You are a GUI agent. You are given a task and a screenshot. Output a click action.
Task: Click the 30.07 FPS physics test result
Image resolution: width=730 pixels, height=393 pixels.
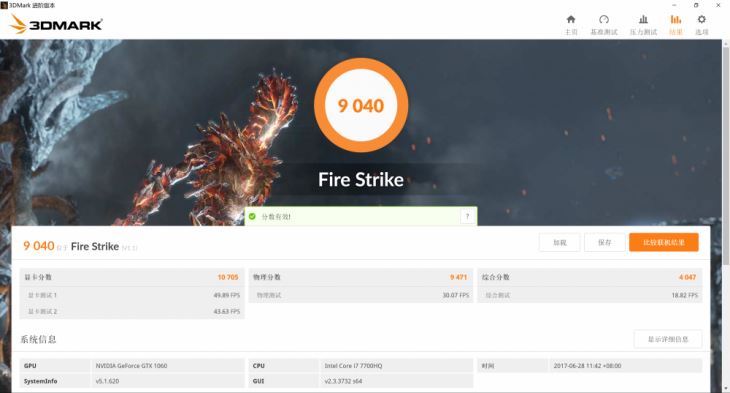tap(456, 295)
